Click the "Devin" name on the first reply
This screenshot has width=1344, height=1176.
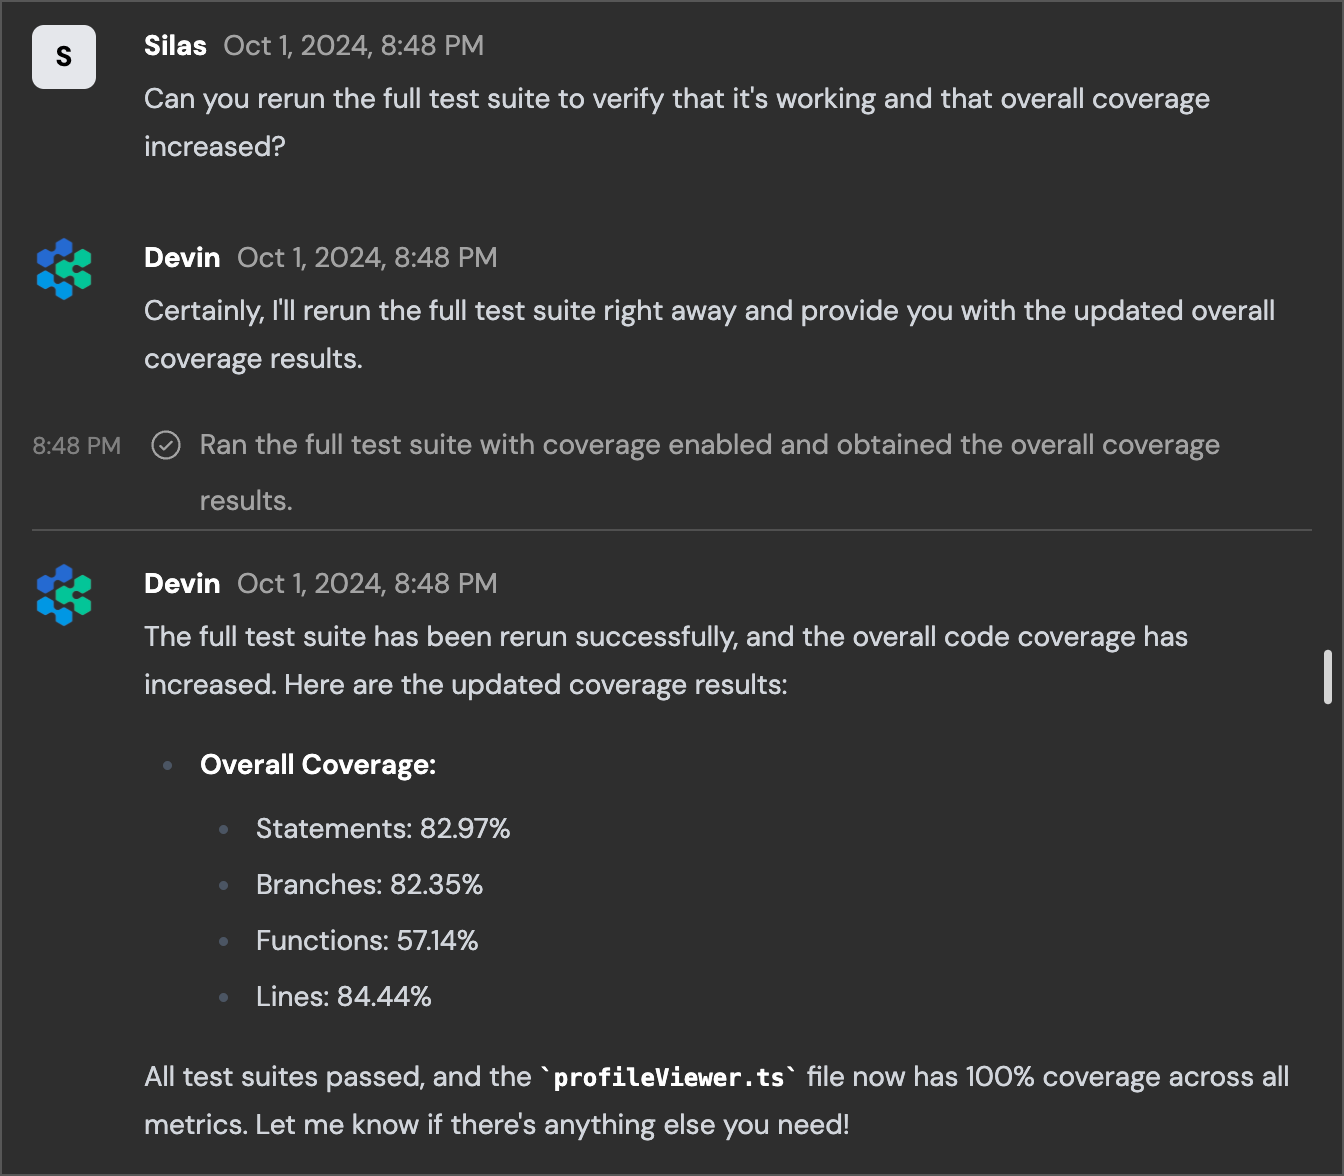coord(182,258)
